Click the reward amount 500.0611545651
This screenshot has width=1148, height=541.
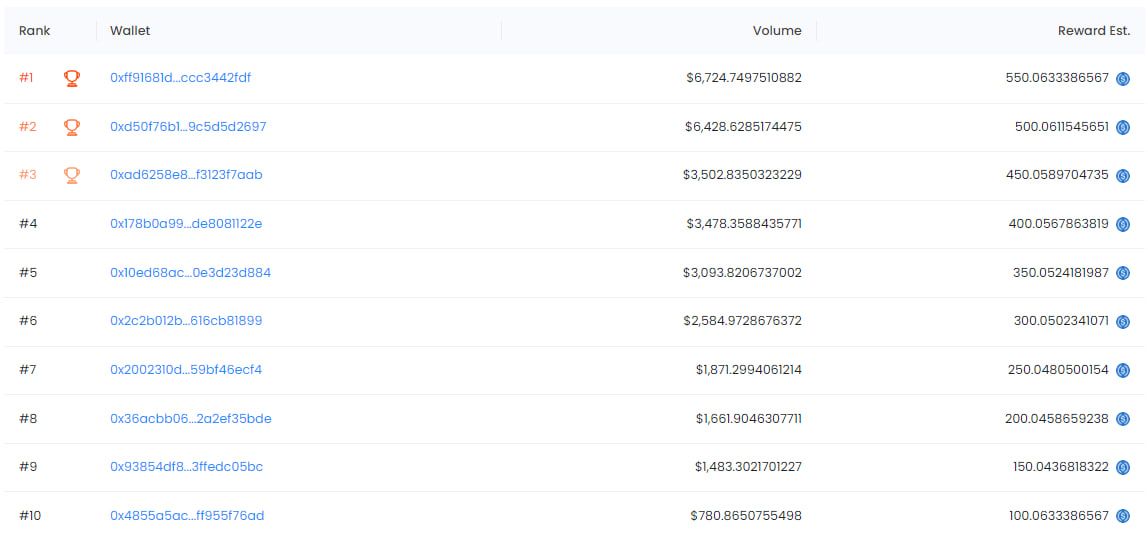click(1062, 127)
